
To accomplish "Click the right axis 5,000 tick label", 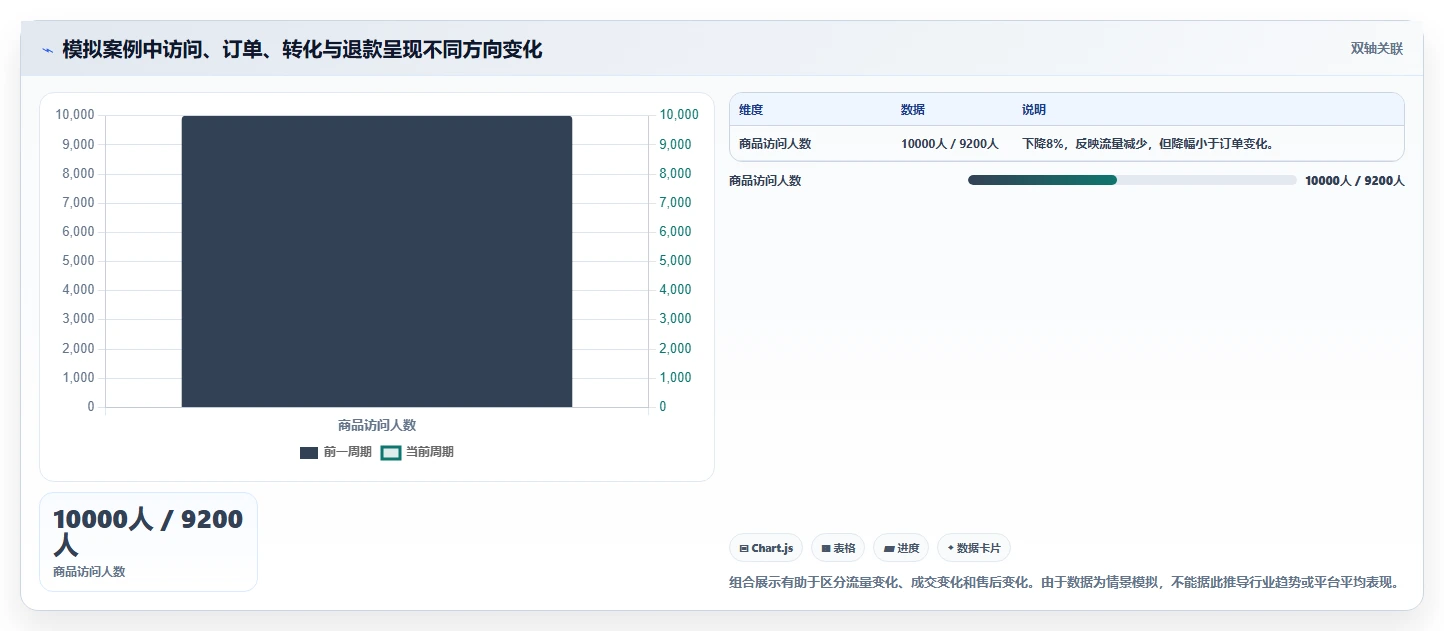I will (x=675, y=261).
